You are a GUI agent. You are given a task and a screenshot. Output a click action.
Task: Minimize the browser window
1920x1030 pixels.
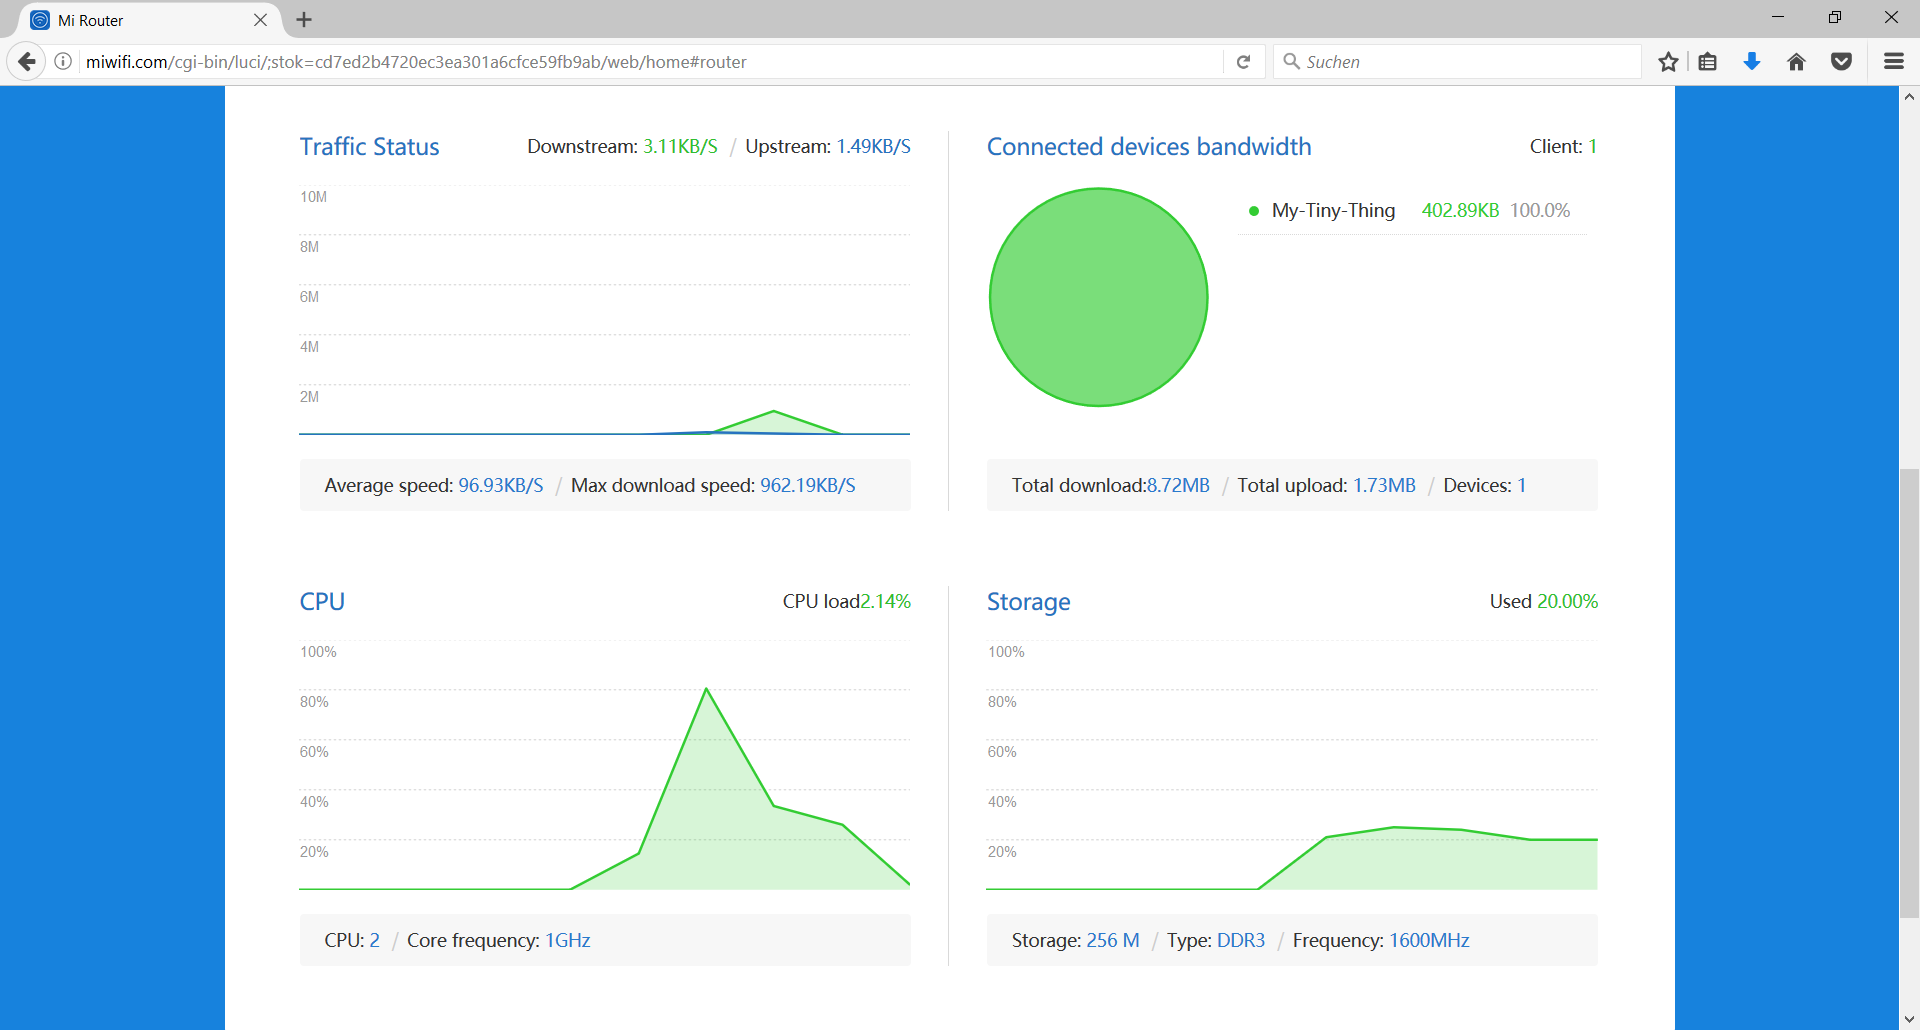tap(1778, 17)
